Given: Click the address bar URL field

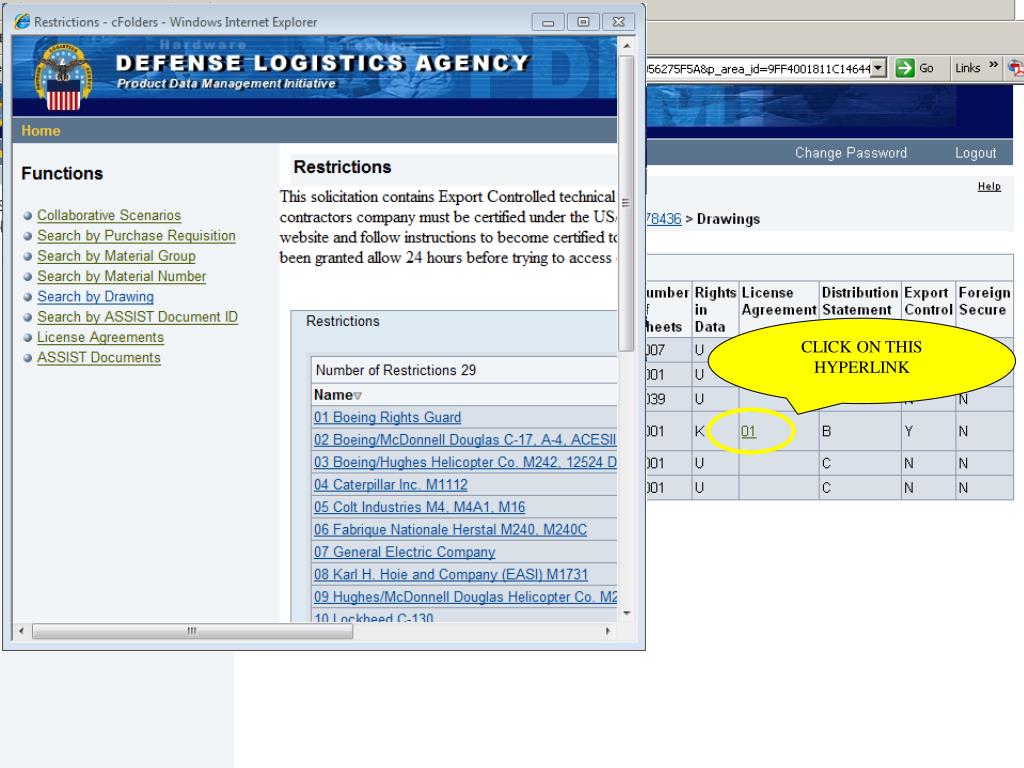Looking at the screenshot, I should click(759, 69).
